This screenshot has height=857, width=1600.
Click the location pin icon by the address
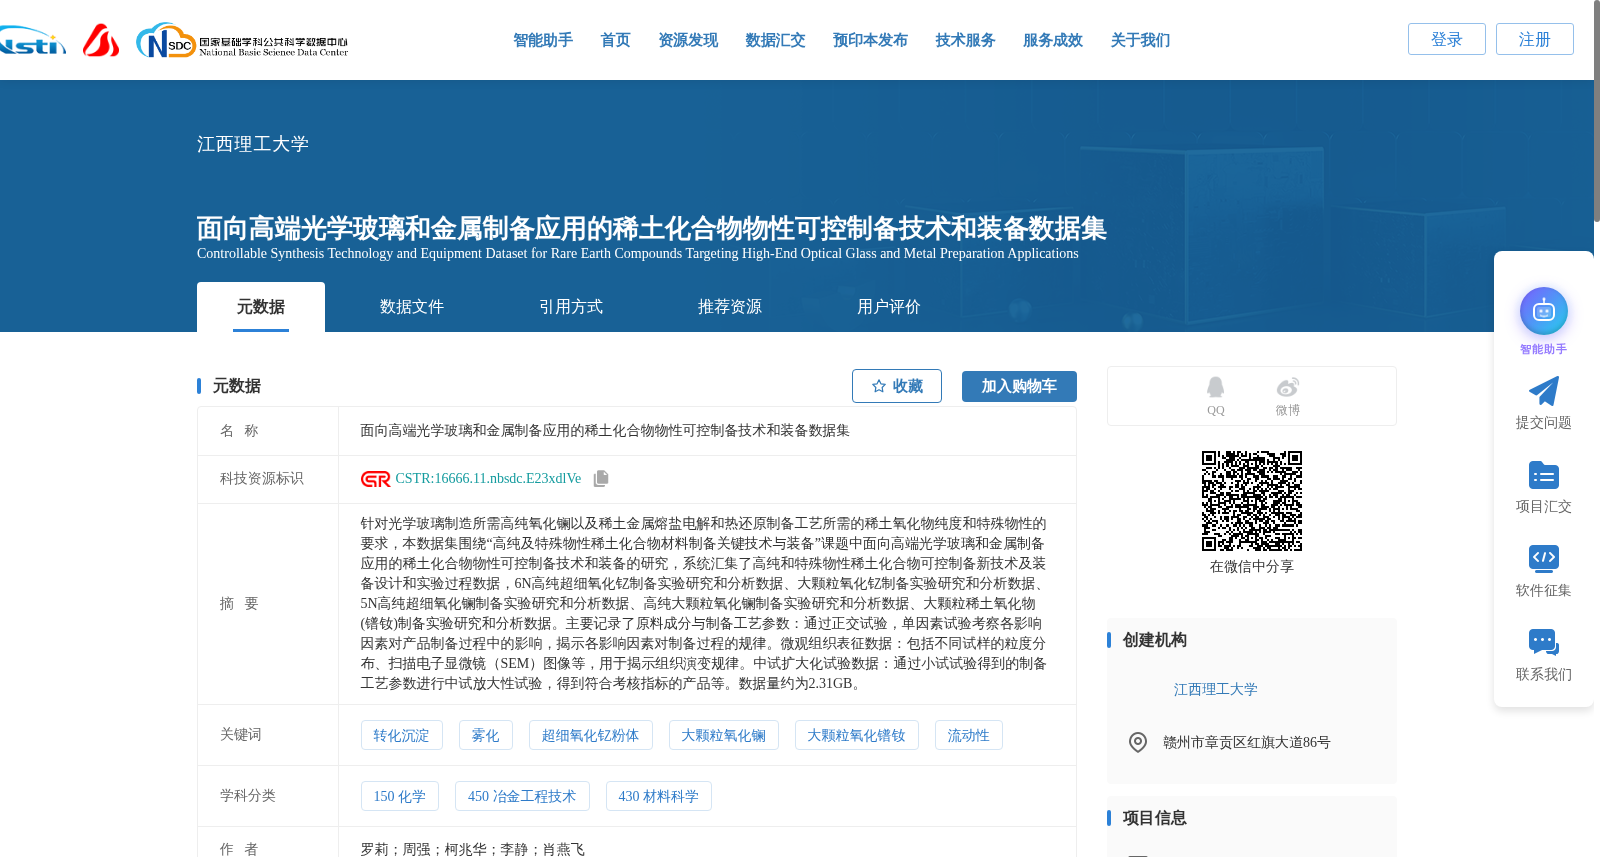point(1138,742)
